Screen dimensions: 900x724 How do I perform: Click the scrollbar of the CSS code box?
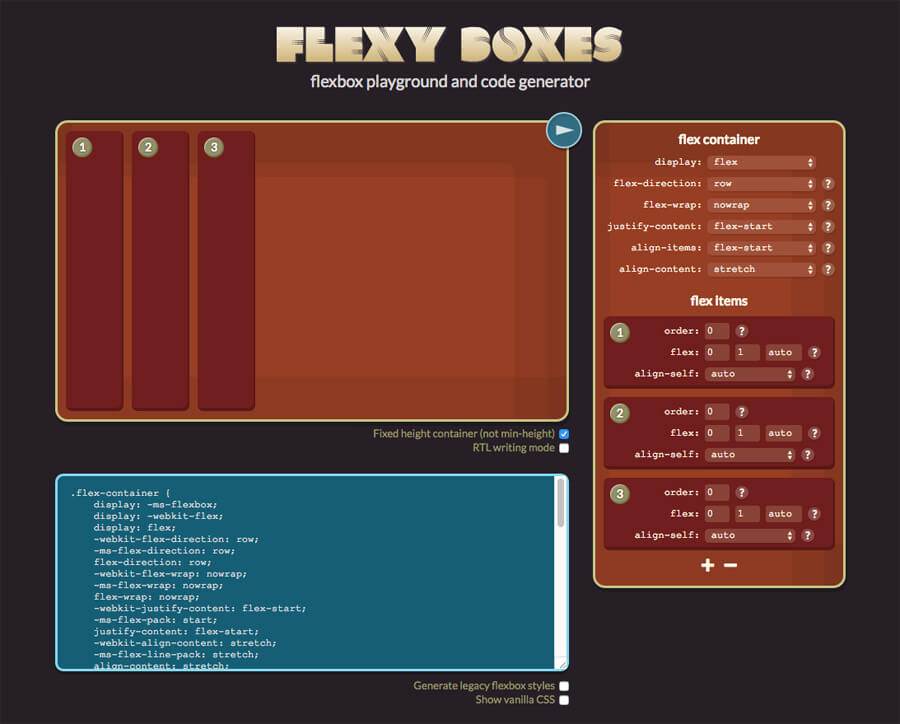coord(561,502)
